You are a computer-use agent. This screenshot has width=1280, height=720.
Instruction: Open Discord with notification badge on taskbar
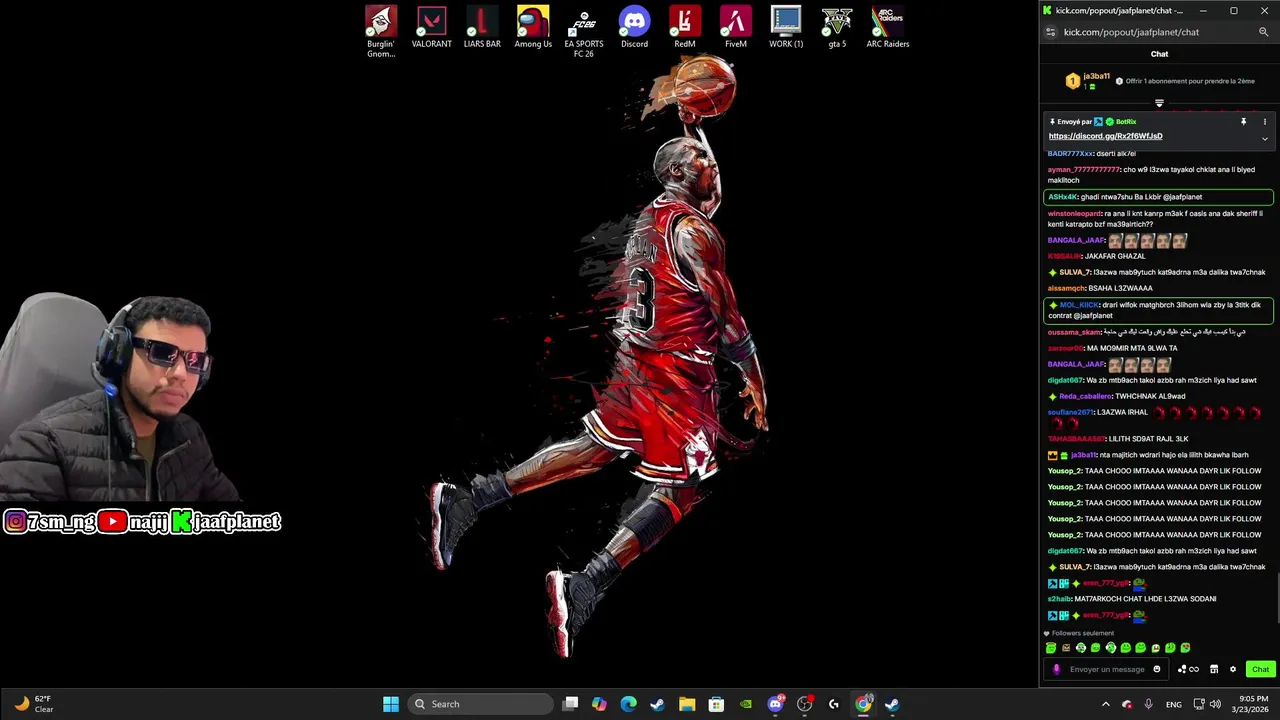click(x=775, y=704)
